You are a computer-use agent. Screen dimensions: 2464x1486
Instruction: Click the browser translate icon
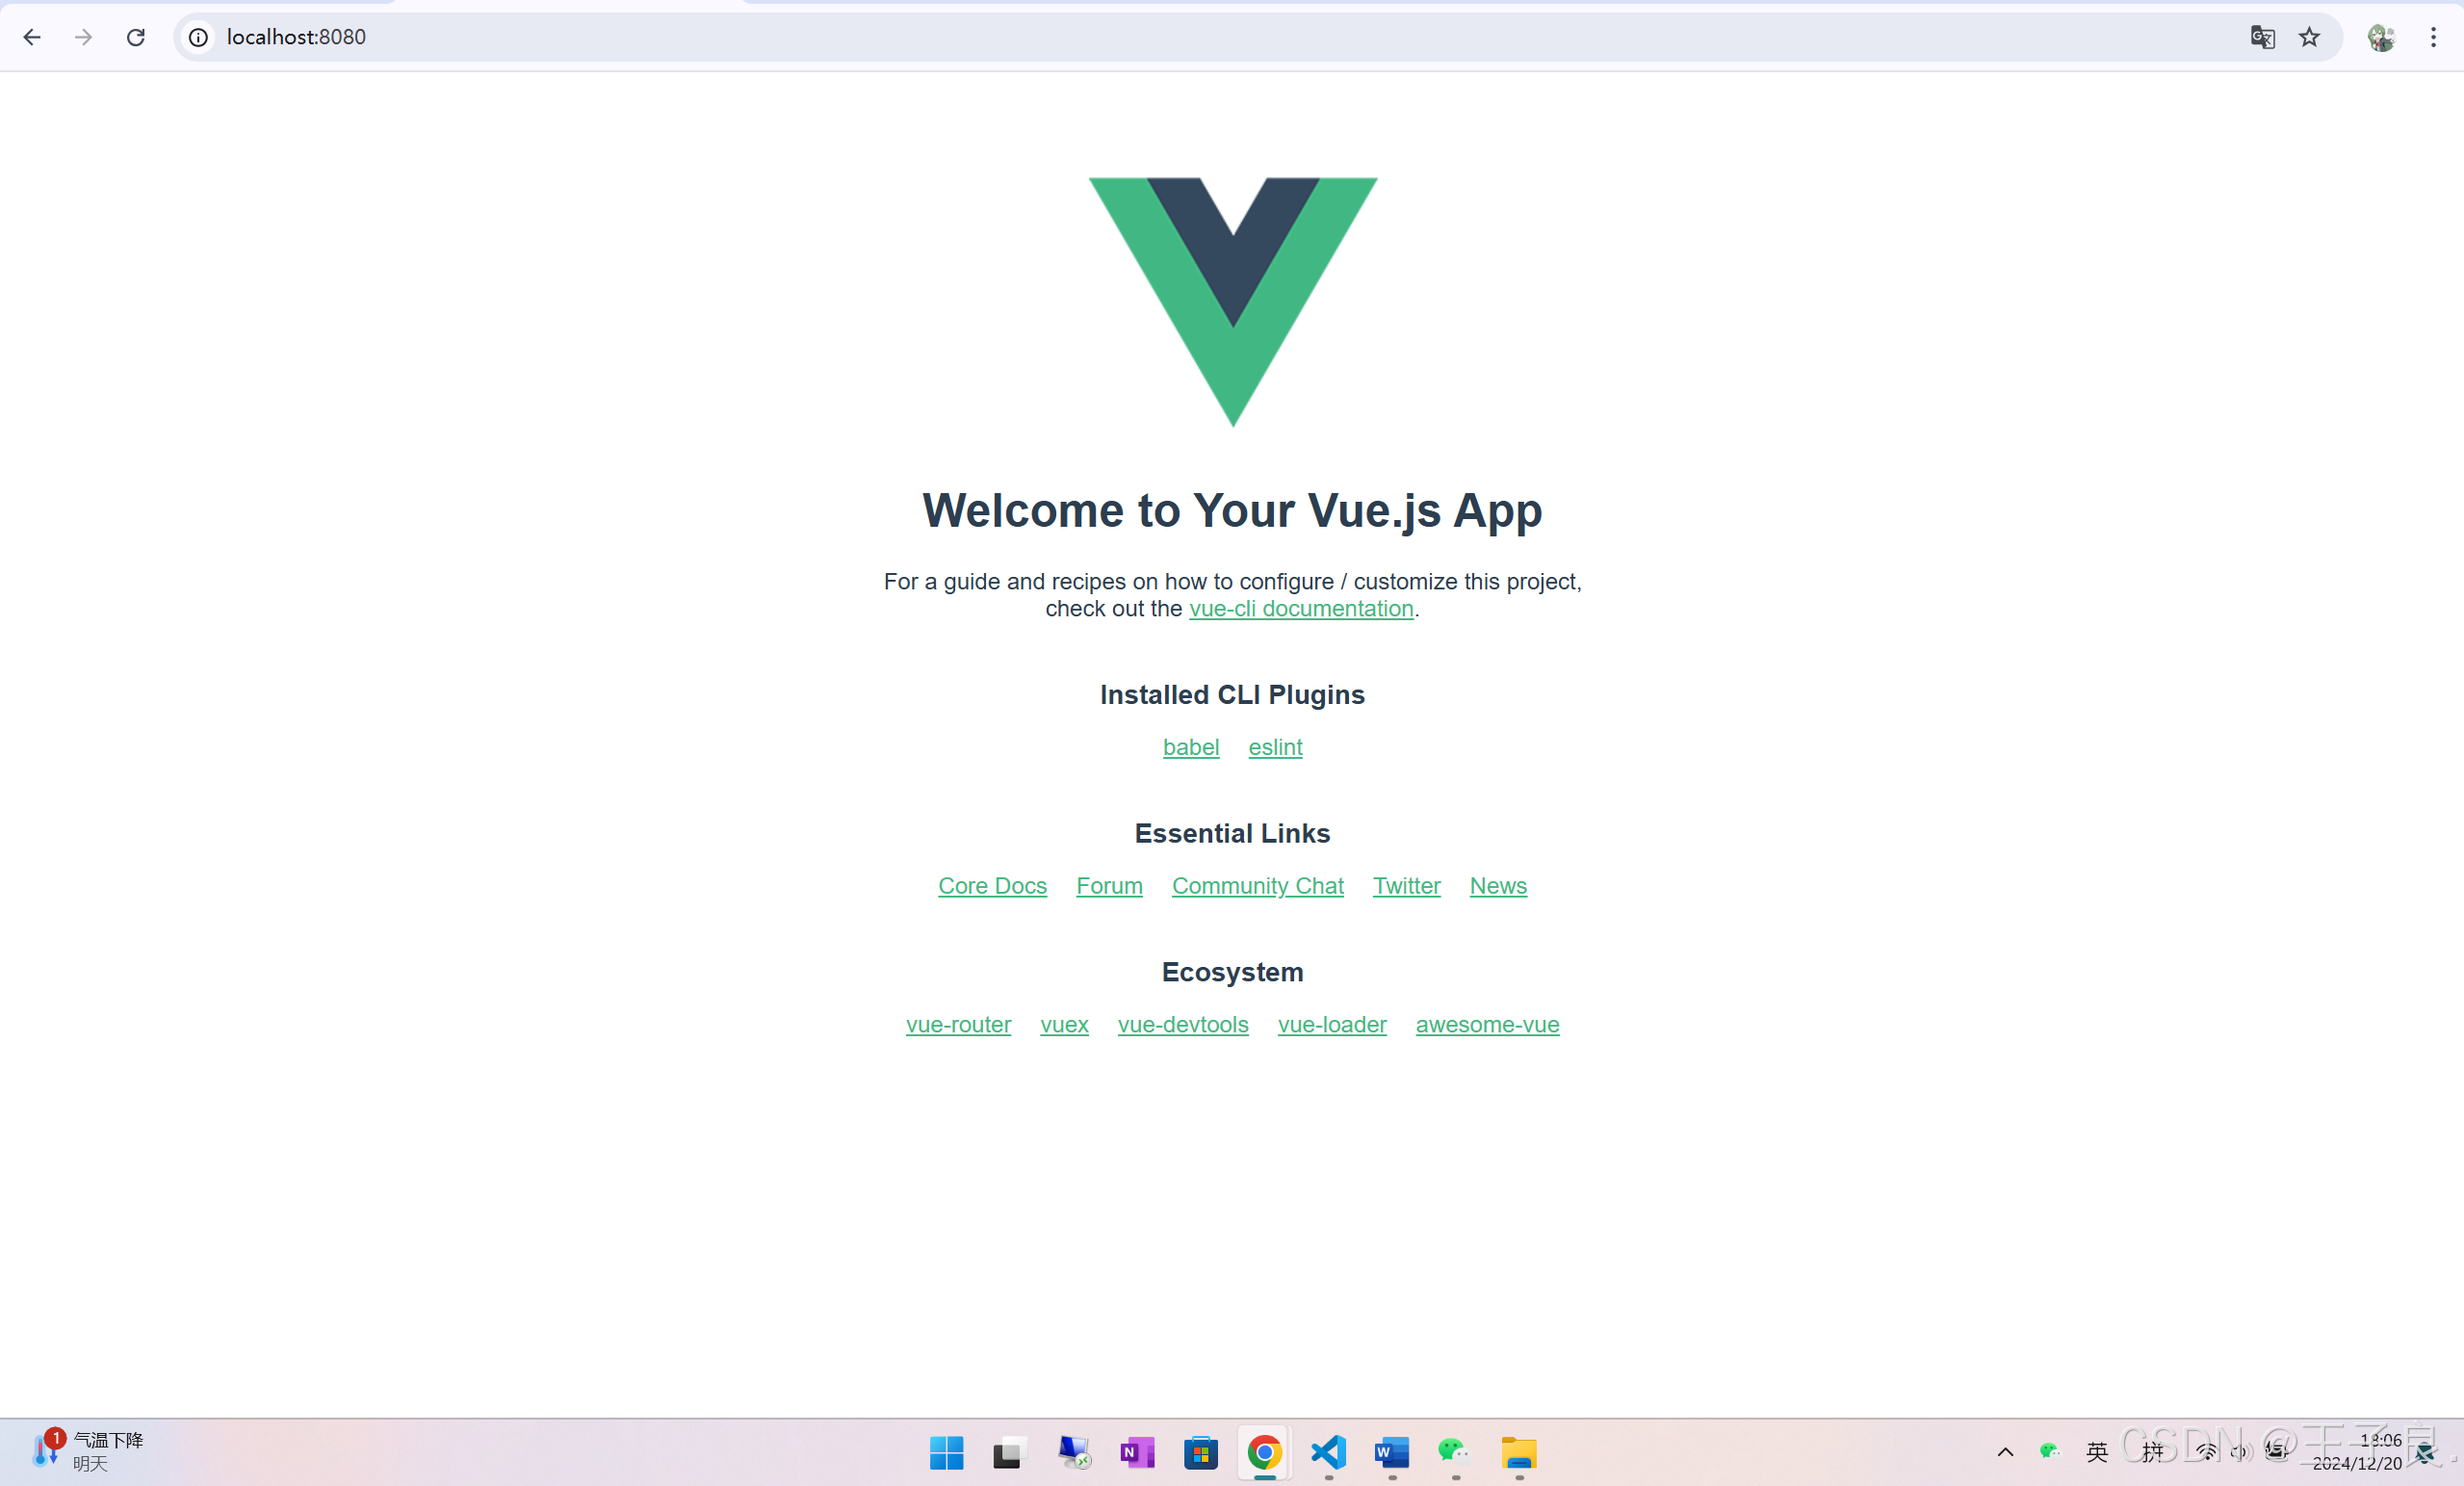click(x=2265, y=37)
